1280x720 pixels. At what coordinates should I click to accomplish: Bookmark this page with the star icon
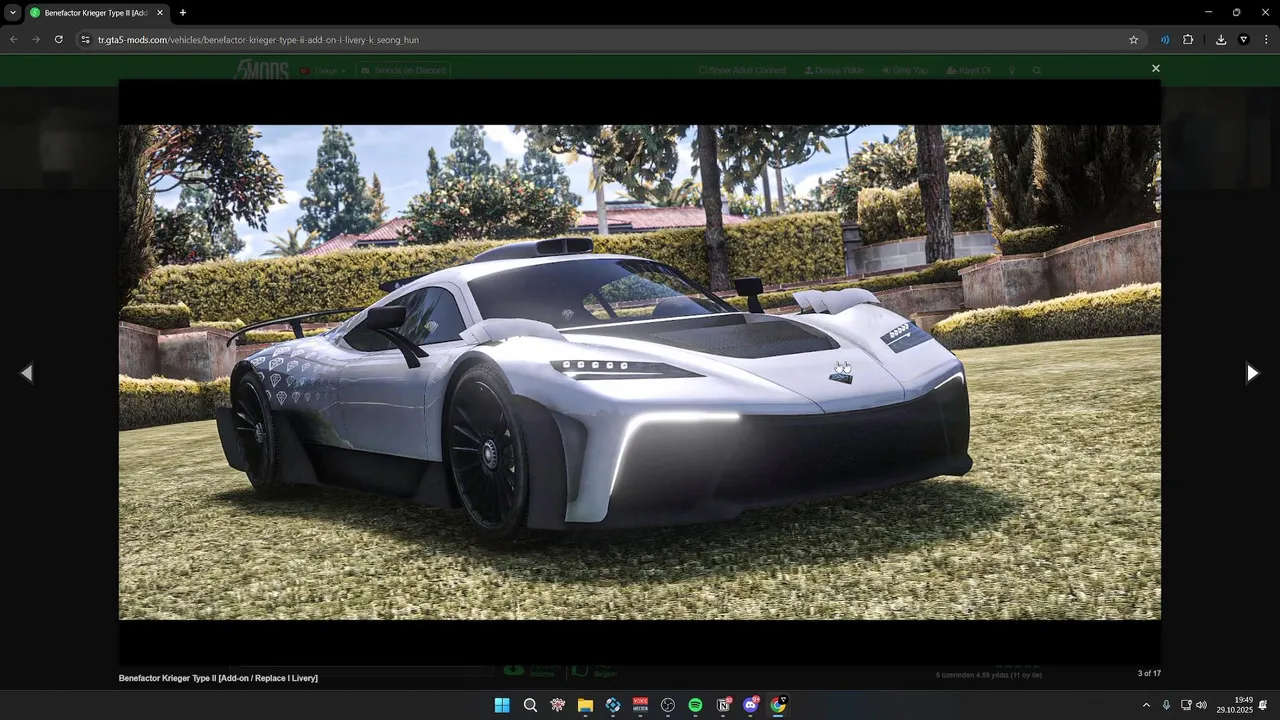coord(1133,40)
